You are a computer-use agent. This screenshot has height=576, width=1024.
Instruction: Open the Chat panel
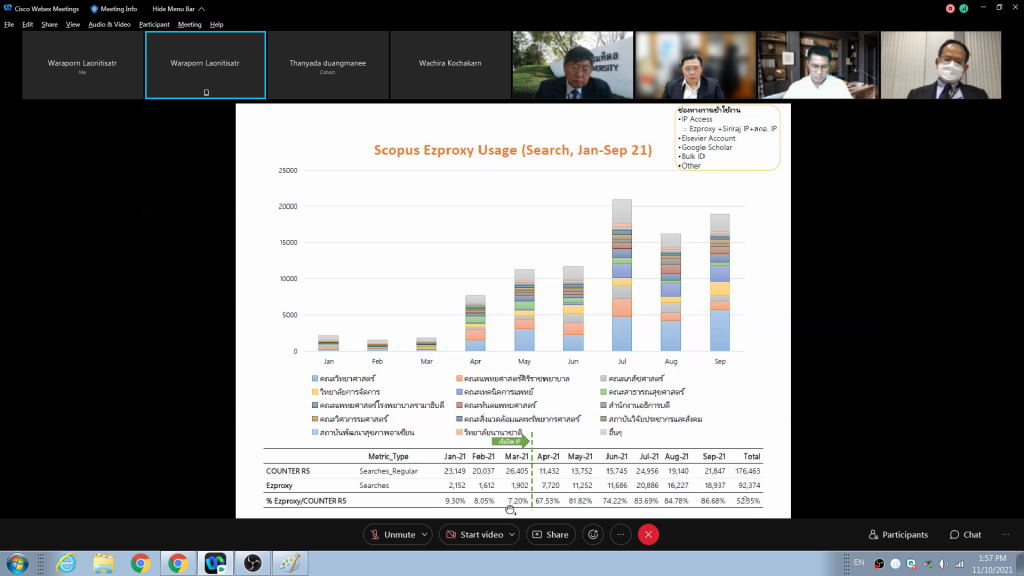click(x=966, y=535)
